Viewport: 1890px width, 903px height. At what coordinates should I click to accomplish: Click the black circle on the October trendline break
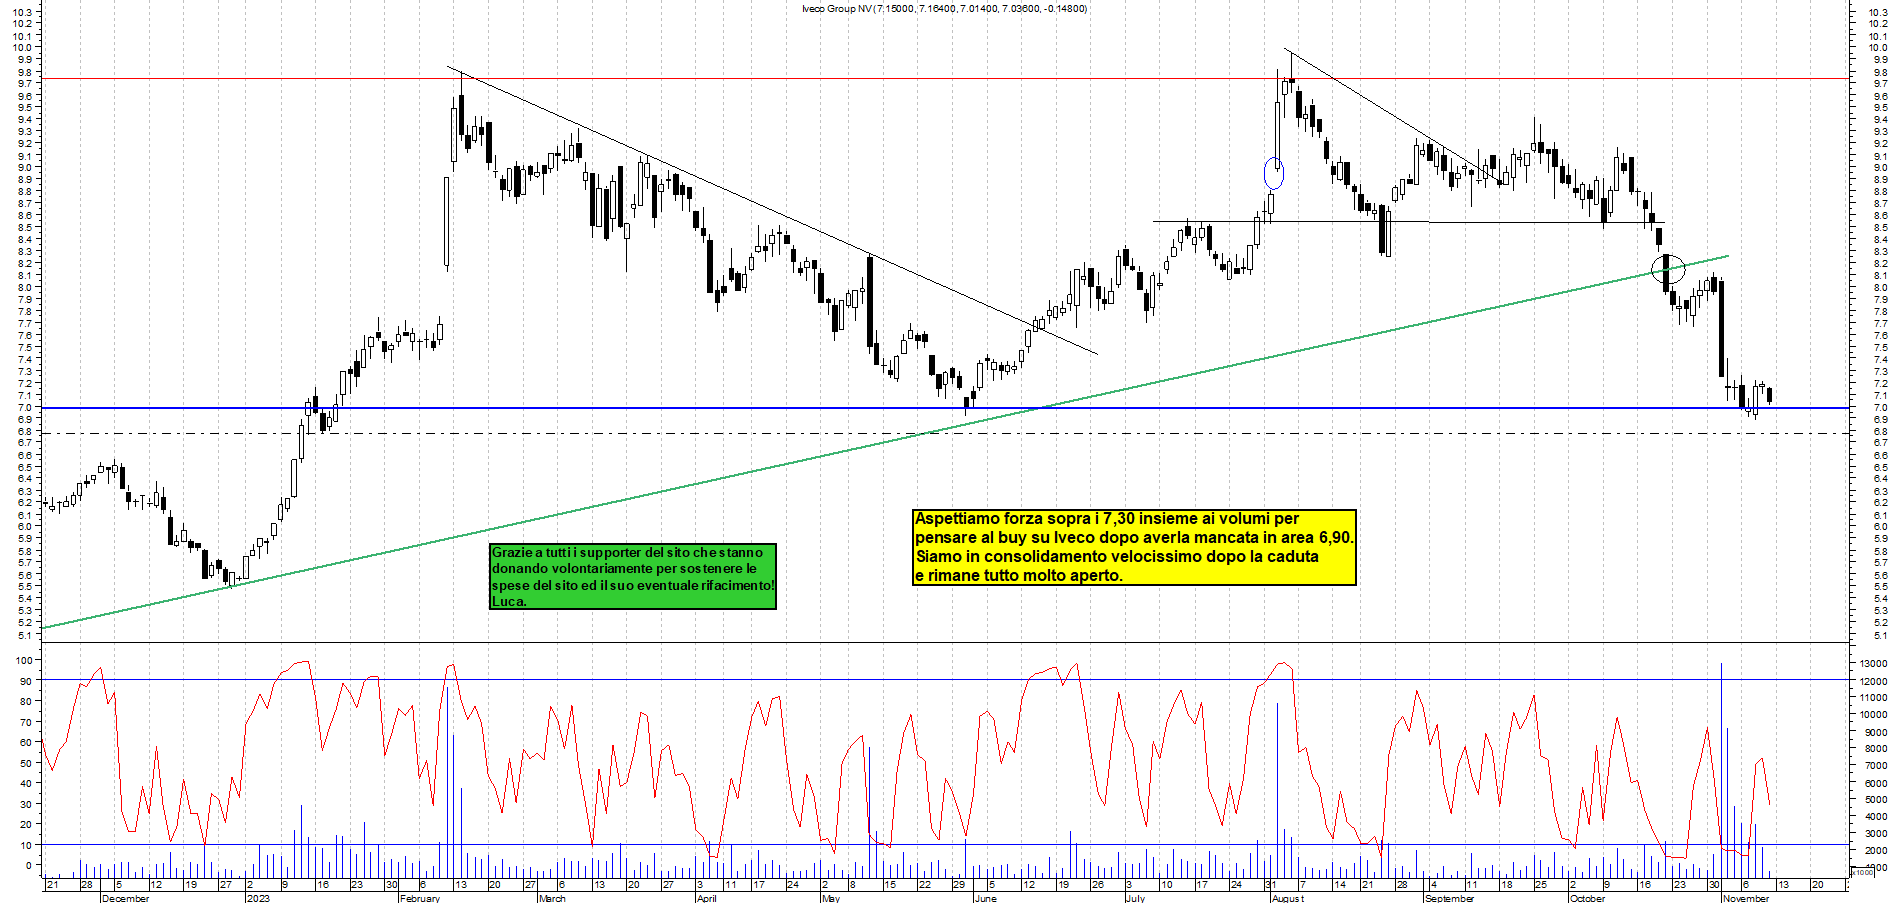pos(1668,269)
